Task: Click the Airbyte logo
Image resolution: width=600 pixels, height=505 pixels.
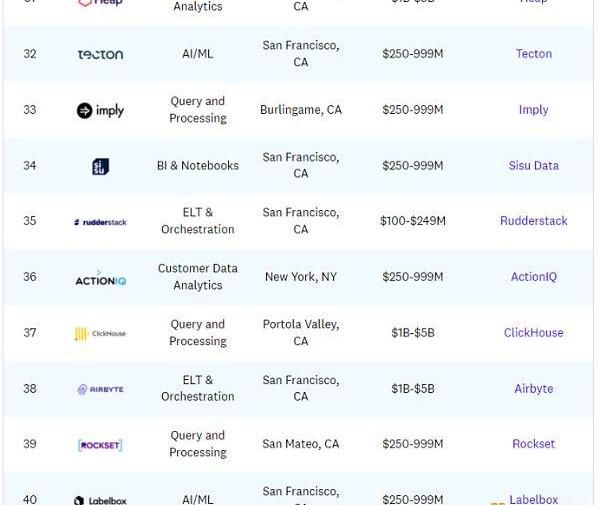Action: click(100, 389)
